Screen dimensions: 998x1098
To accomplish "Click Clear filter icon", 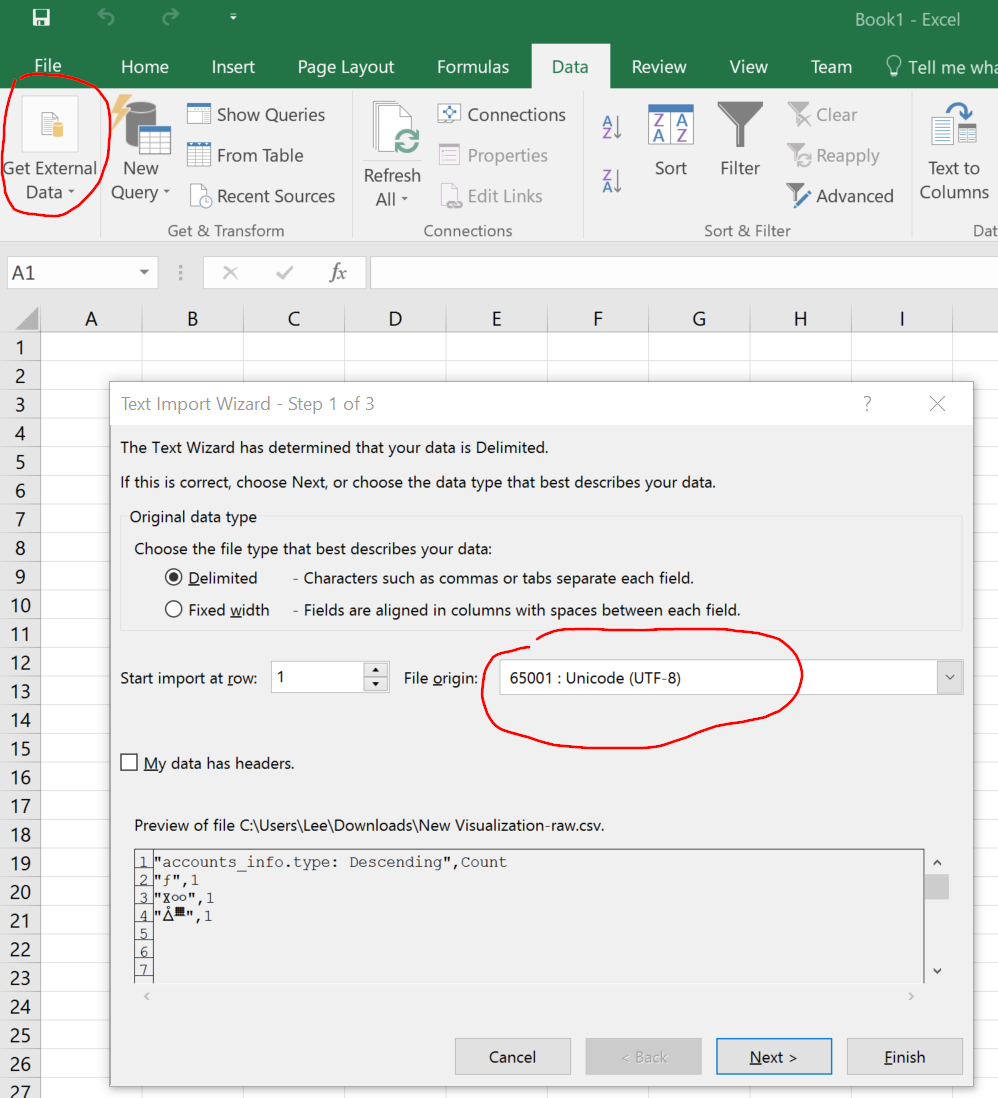I will 798,114.
